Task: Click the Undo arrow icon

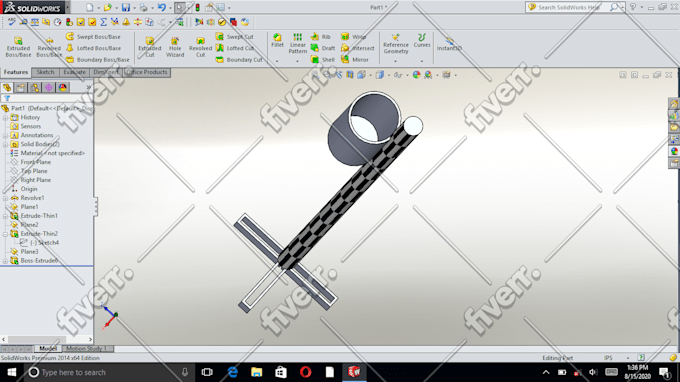Action: coord(162,7)
